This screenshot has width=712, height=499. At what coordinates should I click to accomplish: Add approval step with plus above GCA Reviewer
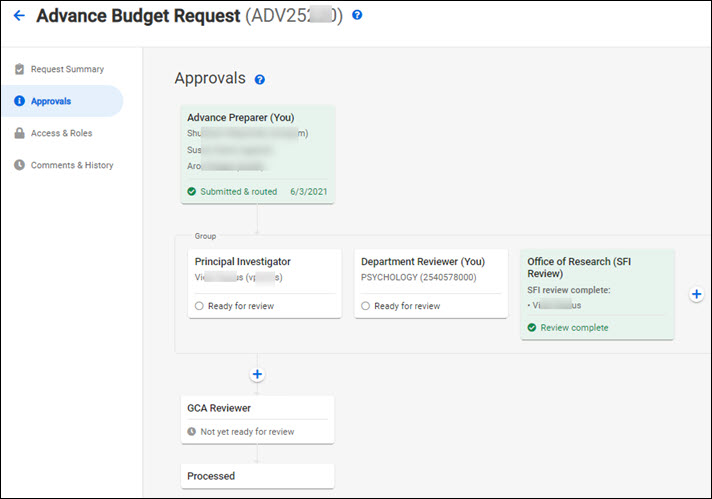click(257, 374)
